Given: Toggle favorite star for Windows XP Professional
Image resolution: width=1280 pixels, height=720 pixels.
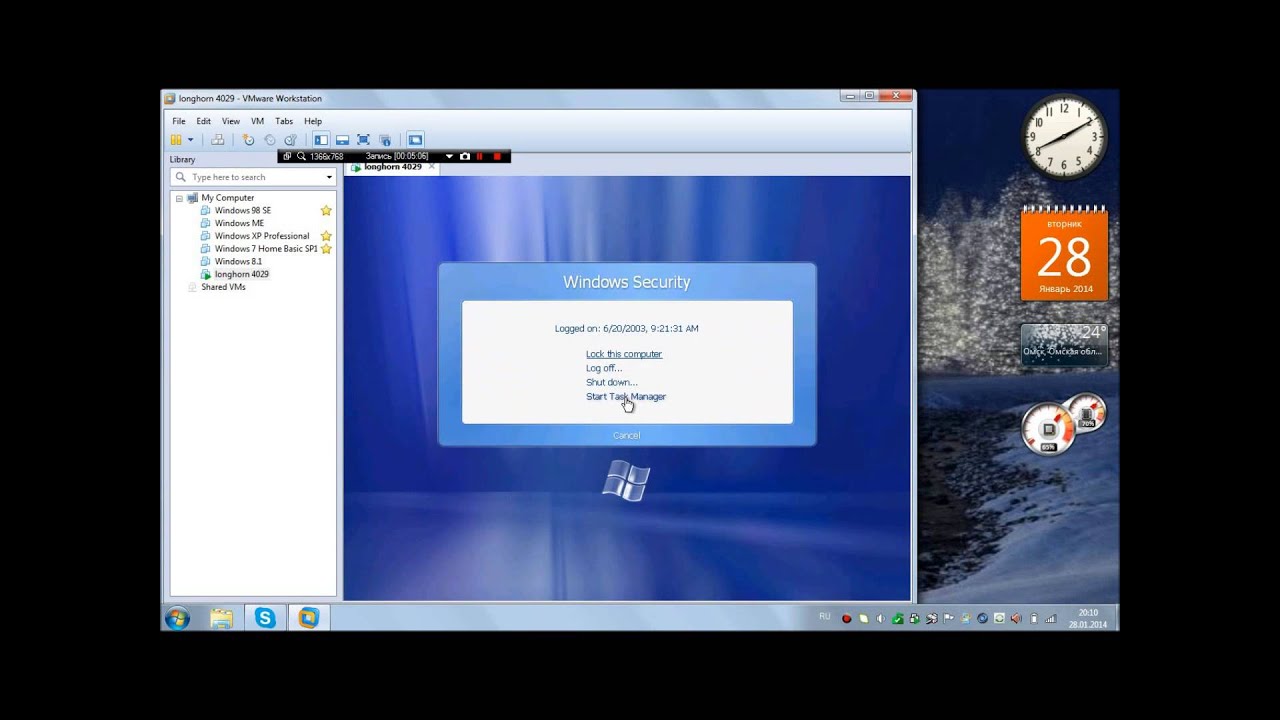Looking at the screenshot, I should click(x=326, y=236).
